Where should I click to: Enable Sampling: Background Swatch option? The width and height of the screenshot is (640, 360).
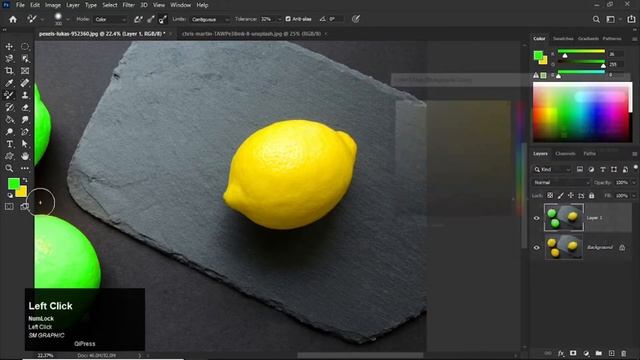click(x=163, y=19)
